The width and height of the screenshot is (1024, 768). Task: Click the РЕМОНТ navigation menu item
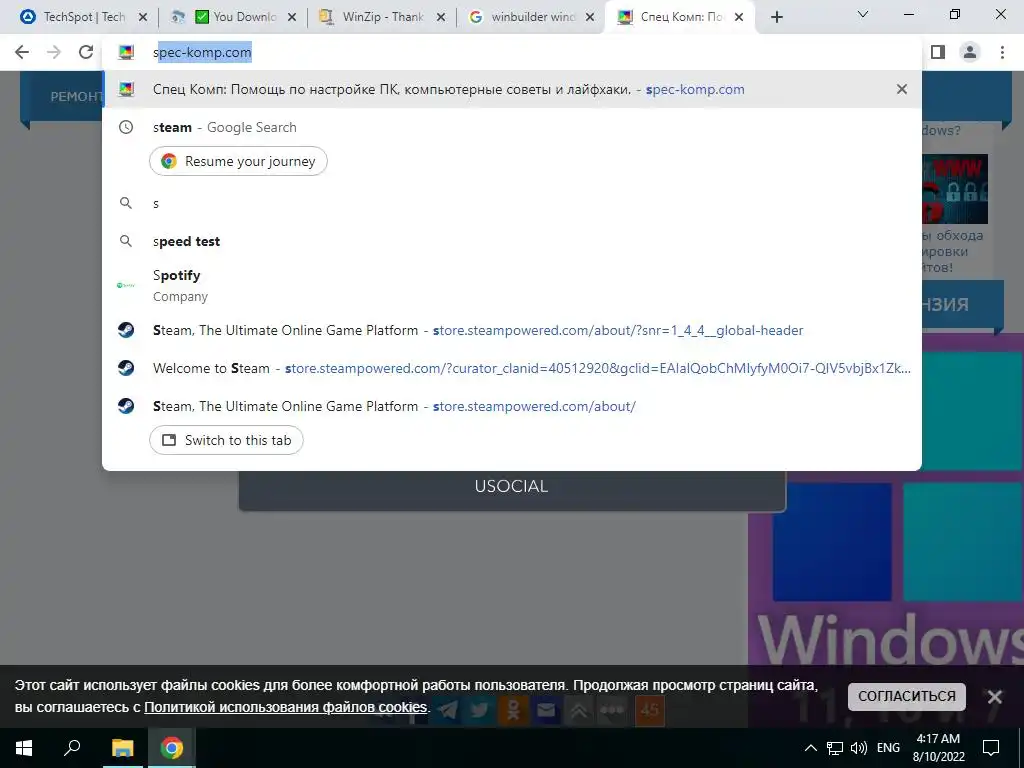click(76, 97)
